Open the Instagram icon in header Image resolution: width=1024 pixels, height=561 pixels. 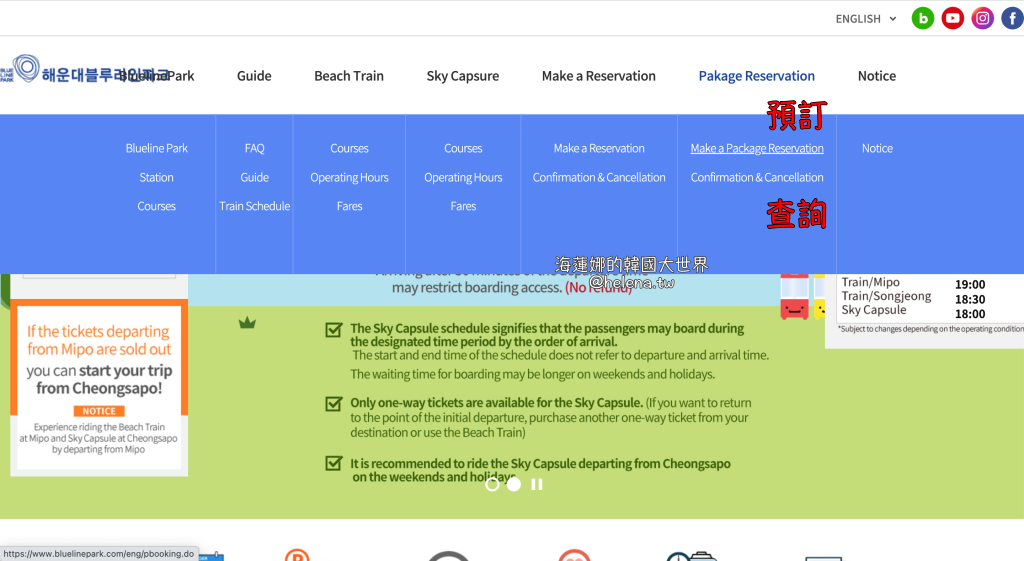pyautogui.click(x=983, y=18)
